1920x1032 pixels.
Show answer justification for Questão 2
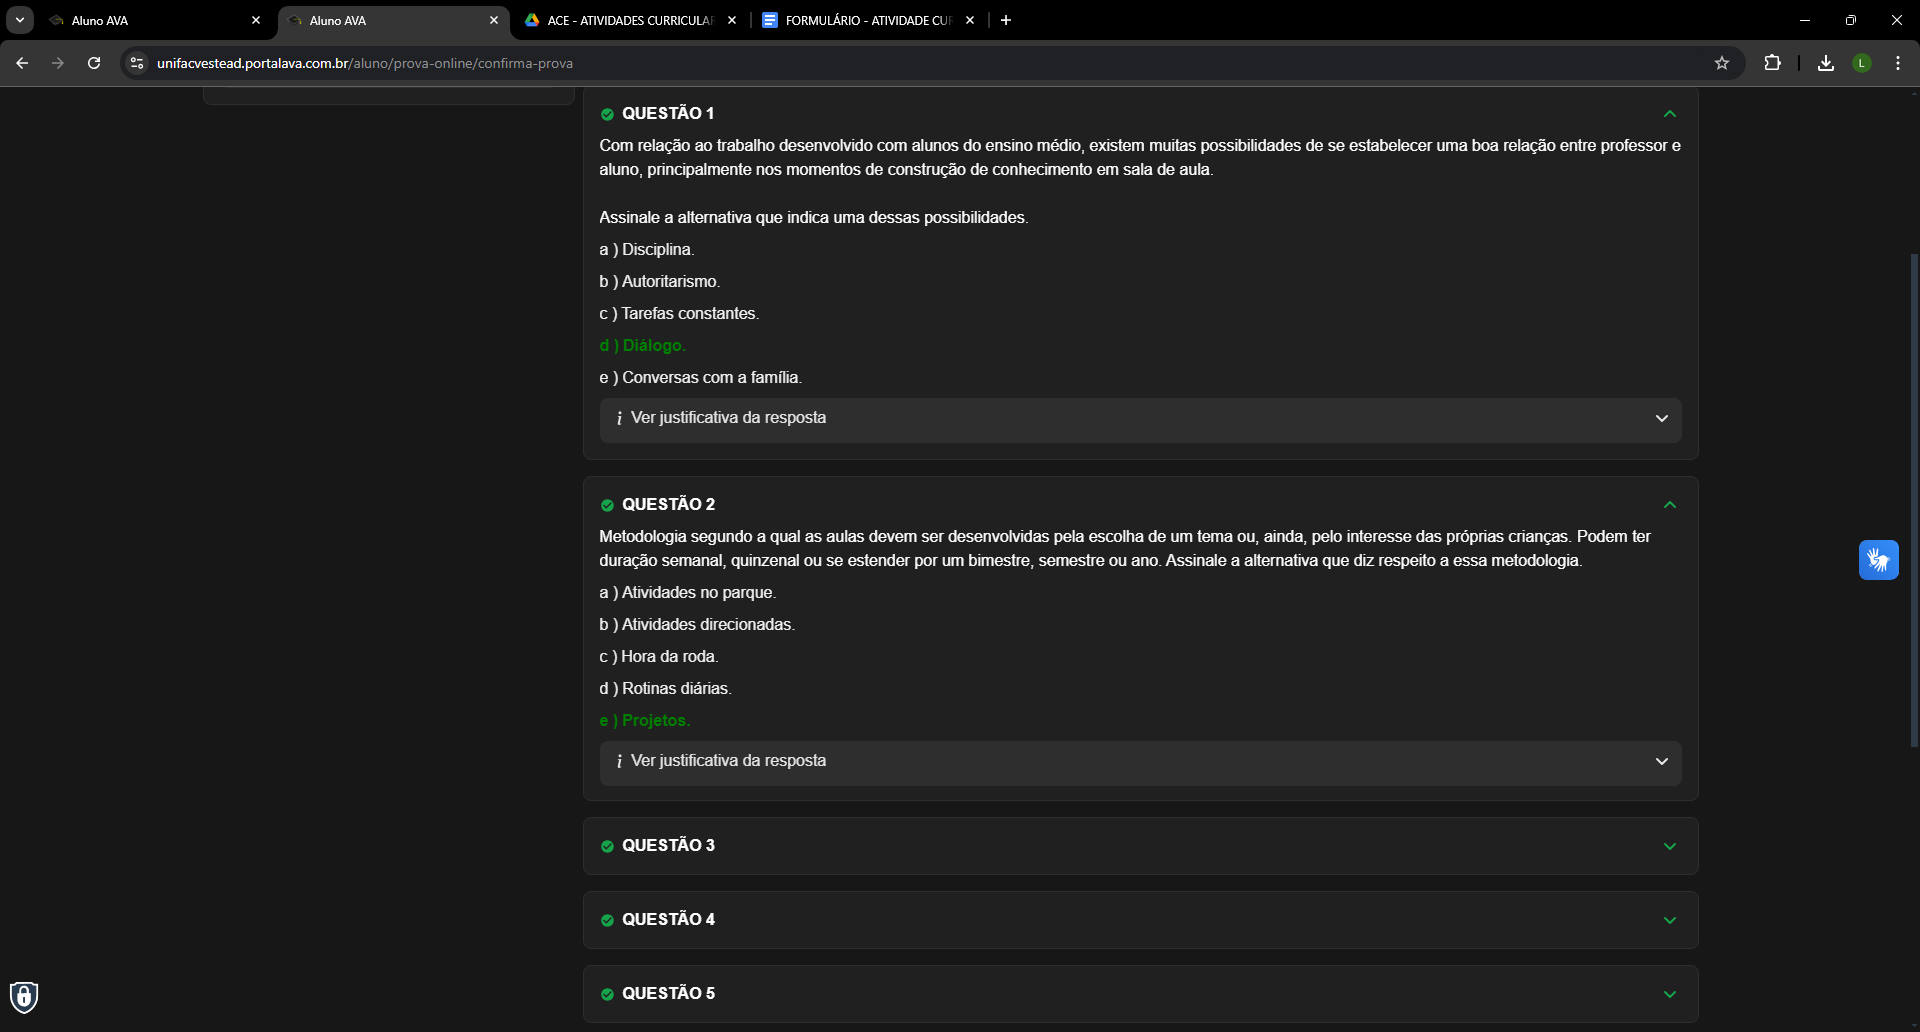1140,761
